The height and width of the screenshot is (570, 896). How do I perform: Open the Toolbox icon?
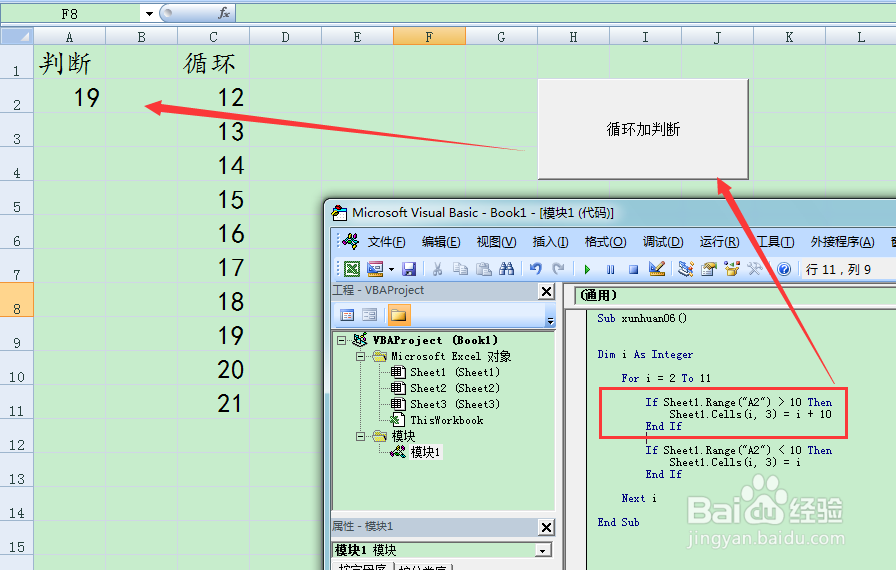click(755, 268)
